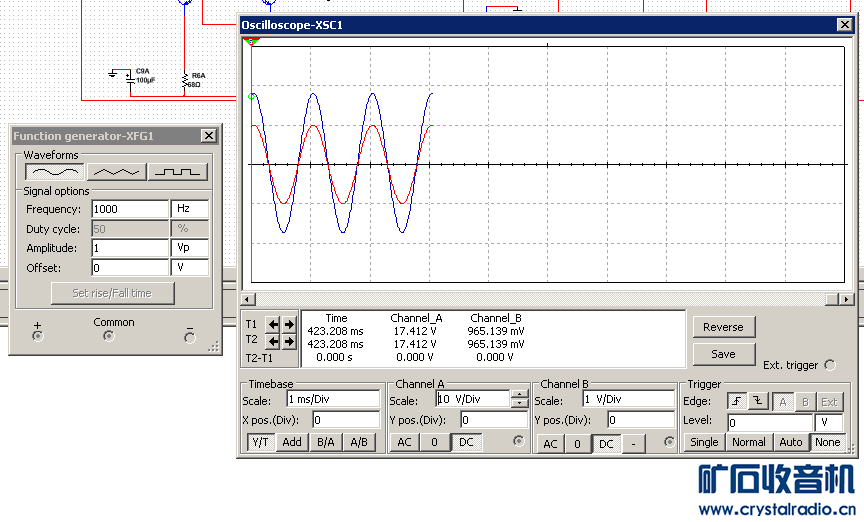Image resolution: width=864 pixels, height=522 pixels.
Task: Click the oscilloscope horizontal scrollbar right arrow
Action: pyautogui.click(x=847, y=299)
